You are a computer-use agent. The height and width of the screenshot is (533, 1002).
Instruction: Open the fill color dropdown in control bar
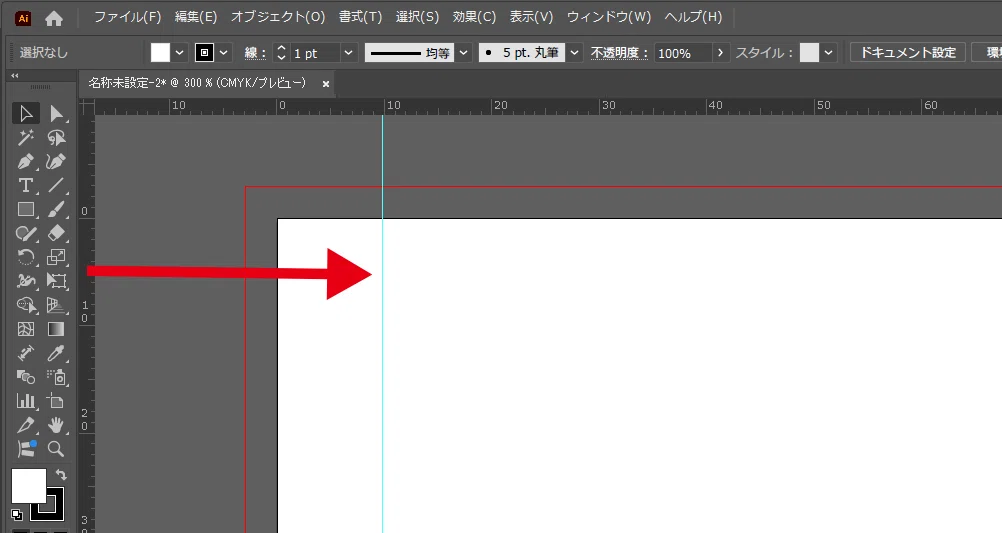[180, 53]
